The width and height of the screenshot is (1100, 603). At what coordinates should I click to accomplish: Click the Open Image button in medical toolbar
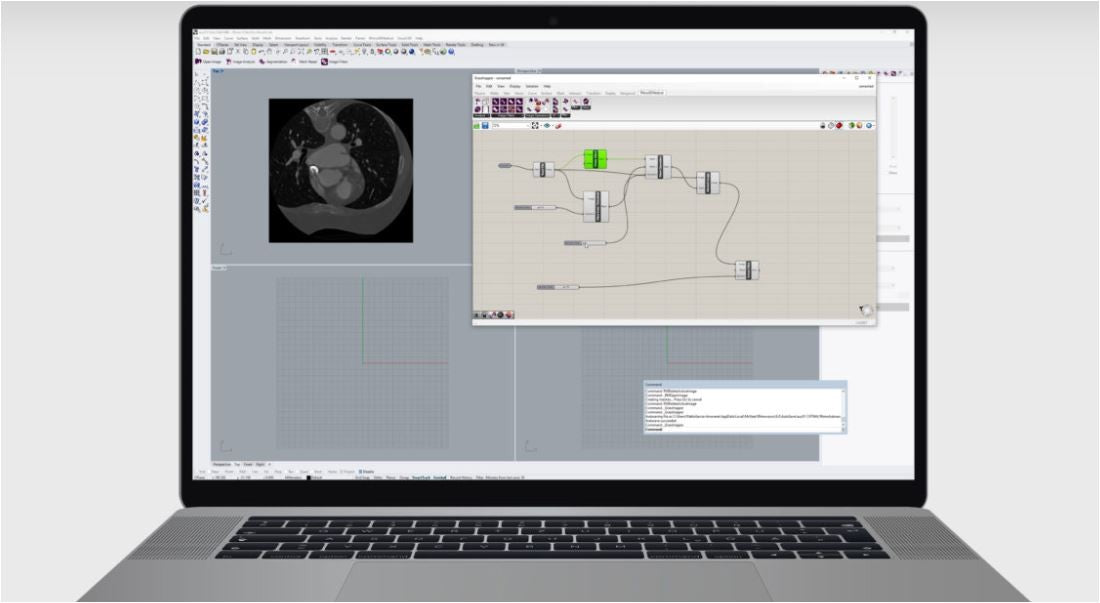(x=208, y=62)
